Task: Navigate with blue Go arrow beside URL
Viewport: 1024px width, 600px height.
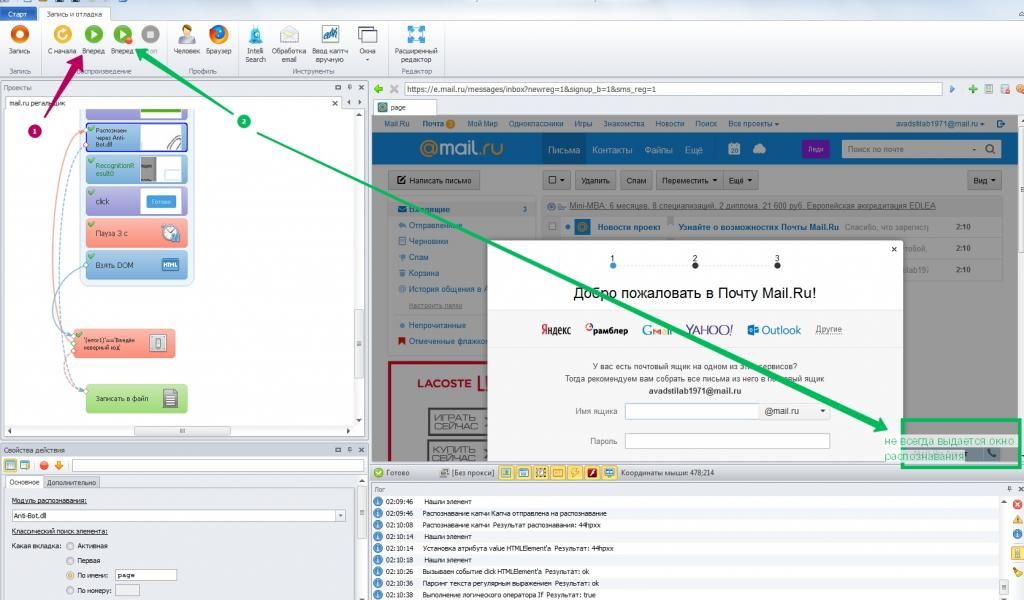Action: 952,89
